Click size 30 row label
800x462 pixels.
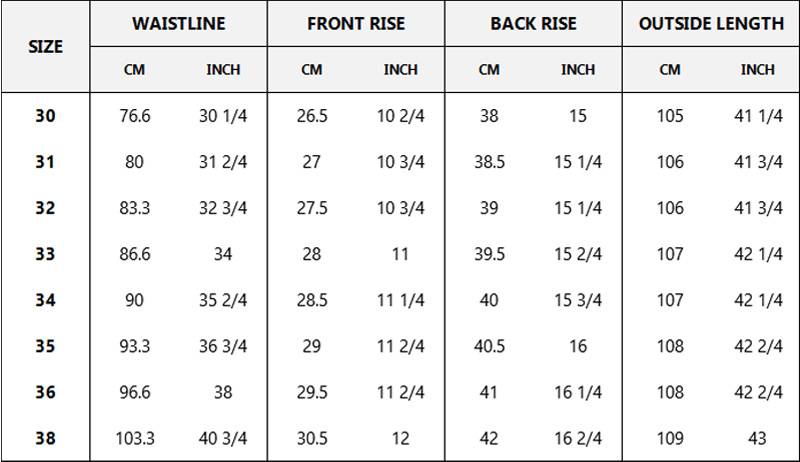coord(45,116)
